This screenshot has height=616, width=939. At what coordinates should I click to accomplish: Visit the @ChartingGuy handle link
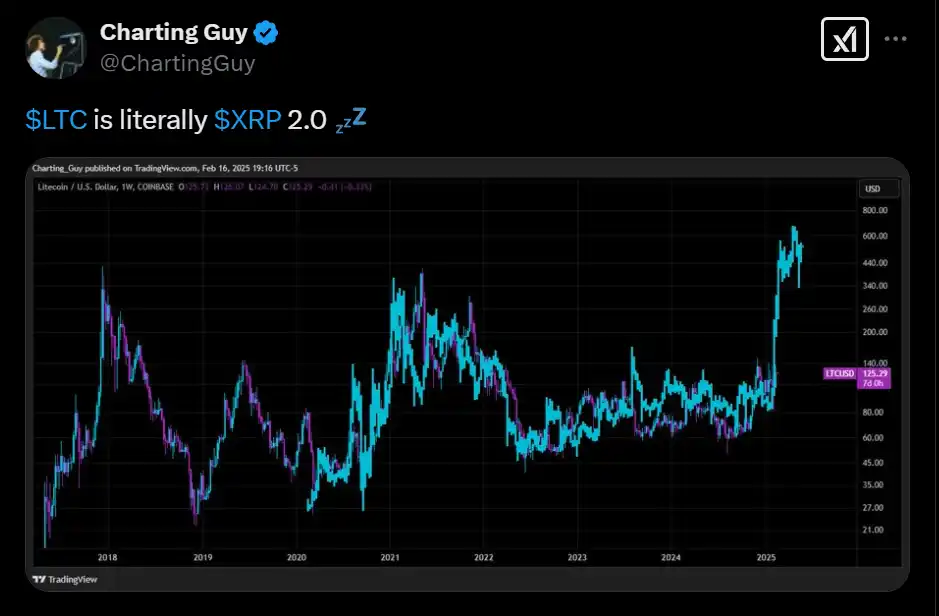177,63
